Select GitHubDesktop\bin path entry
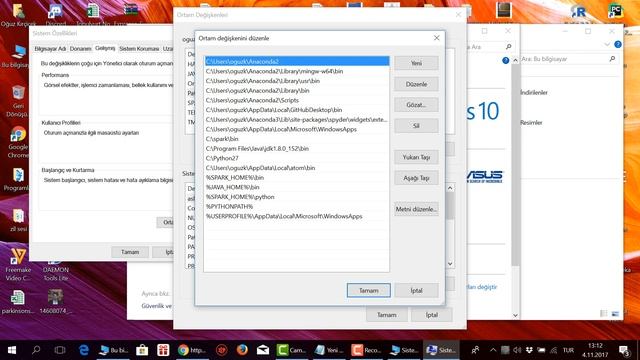This screenshot has width=640, height=360. coord(297,110)
